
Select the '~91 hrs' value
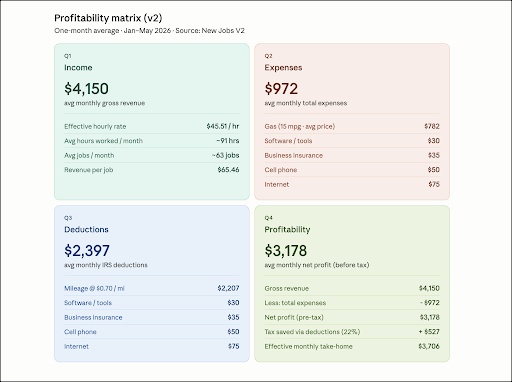click(228, 141)
